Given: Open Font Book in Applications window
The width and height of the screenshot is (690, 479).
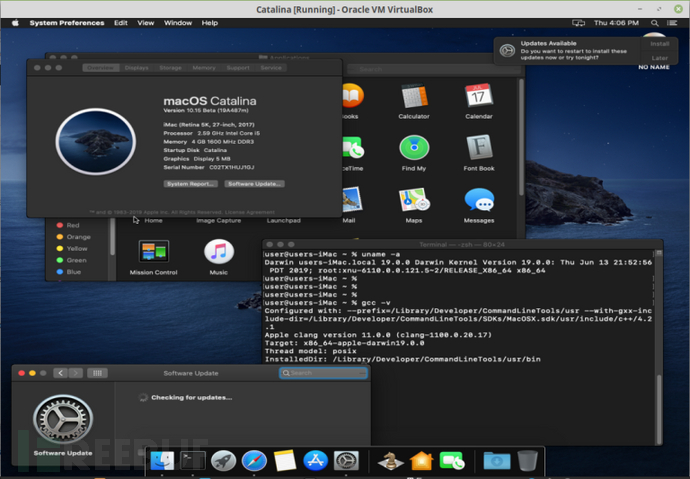Looking at the screenshot, I should 479,148.
